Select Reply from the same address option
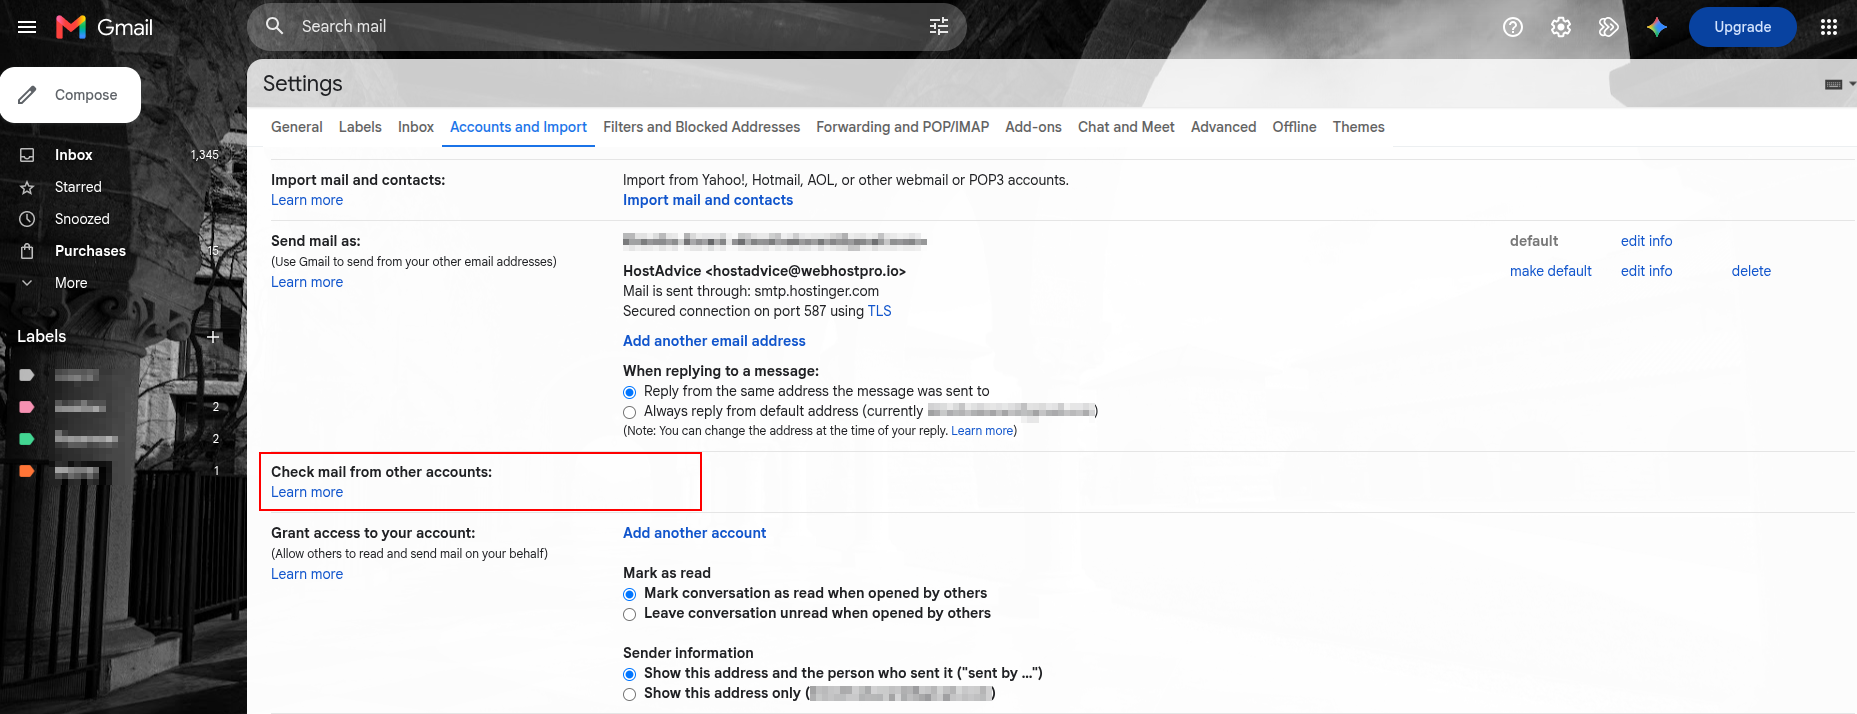1857x714 pixels. pos(629,392)
